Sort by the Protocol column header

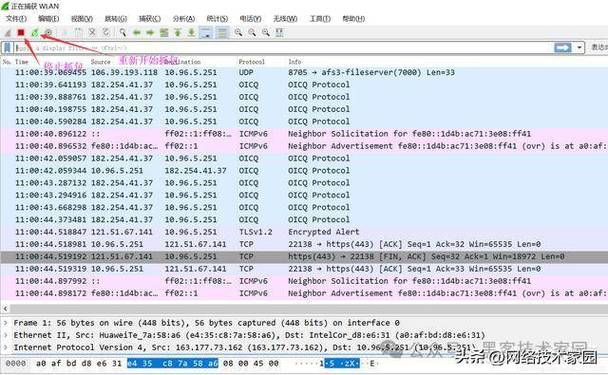(x=252, y=62)
